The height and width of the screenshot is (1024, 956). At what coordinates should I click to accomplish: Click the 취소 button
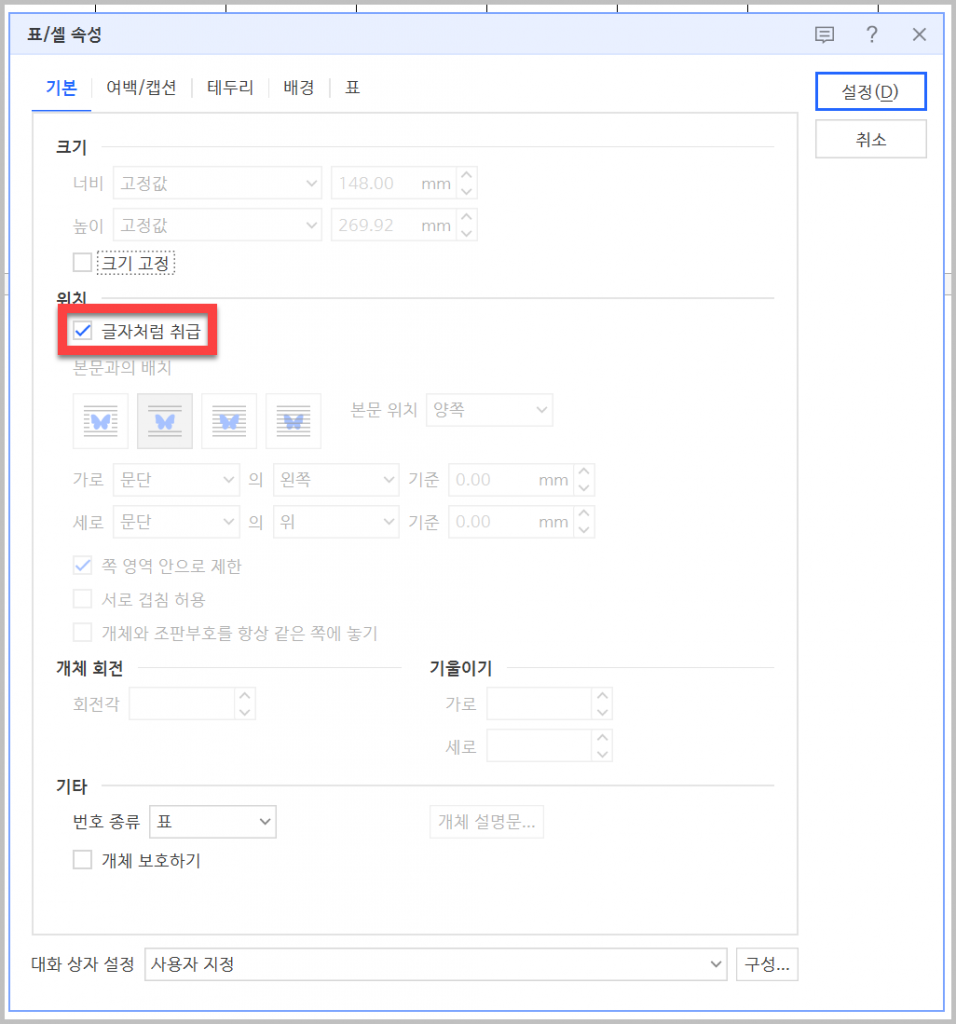coord(870,140)
